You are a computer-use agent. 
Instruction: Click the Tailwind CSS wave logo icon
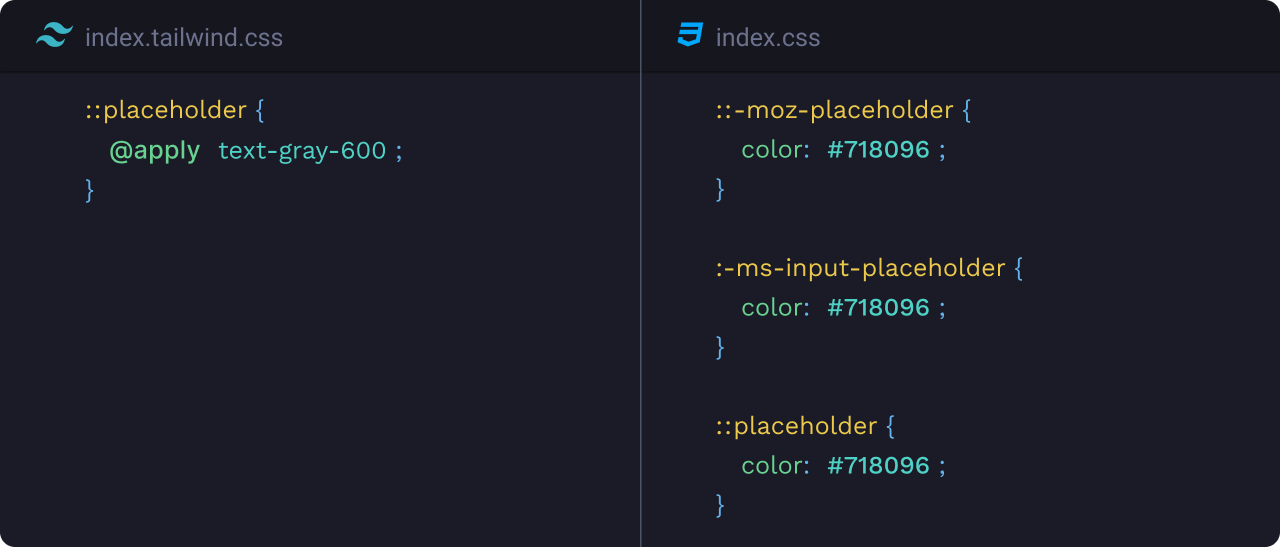pos(54,36)
